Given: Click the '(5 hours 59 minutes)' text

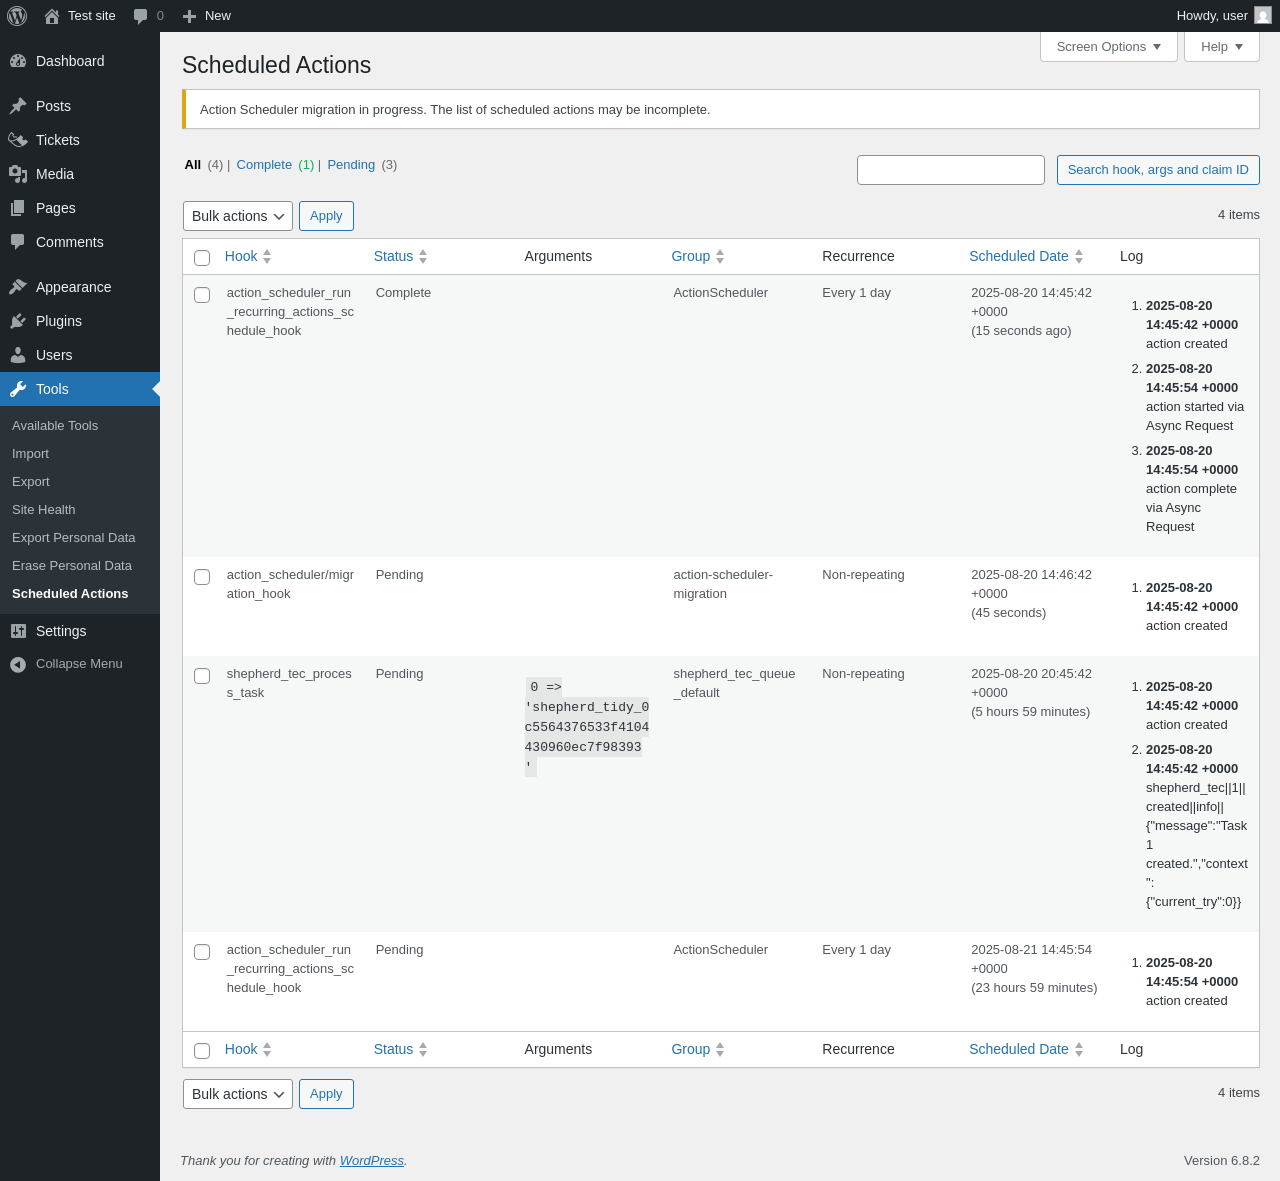Looking at the screenshot, I should point(1030,713).
